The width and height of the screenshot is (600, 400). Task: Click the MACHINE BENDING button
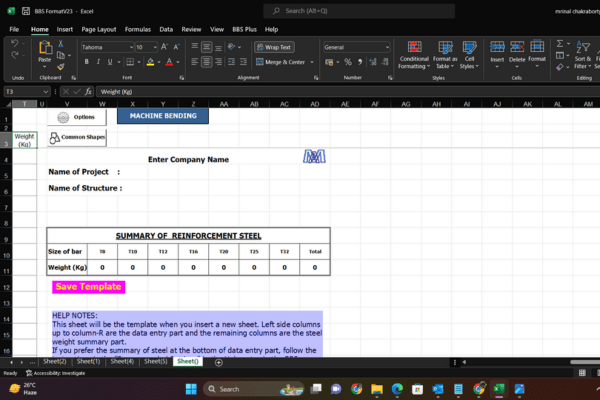click(x=163, y=116)
